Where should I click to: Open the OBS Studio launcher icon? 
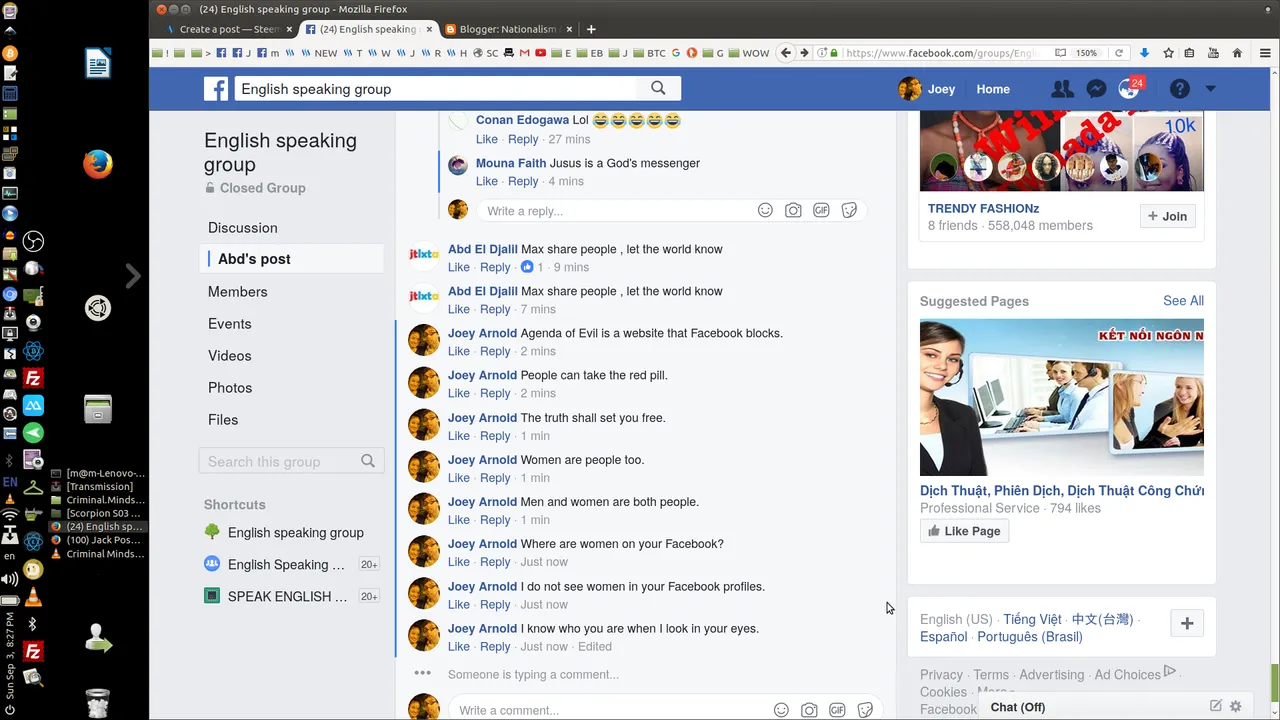33,241
